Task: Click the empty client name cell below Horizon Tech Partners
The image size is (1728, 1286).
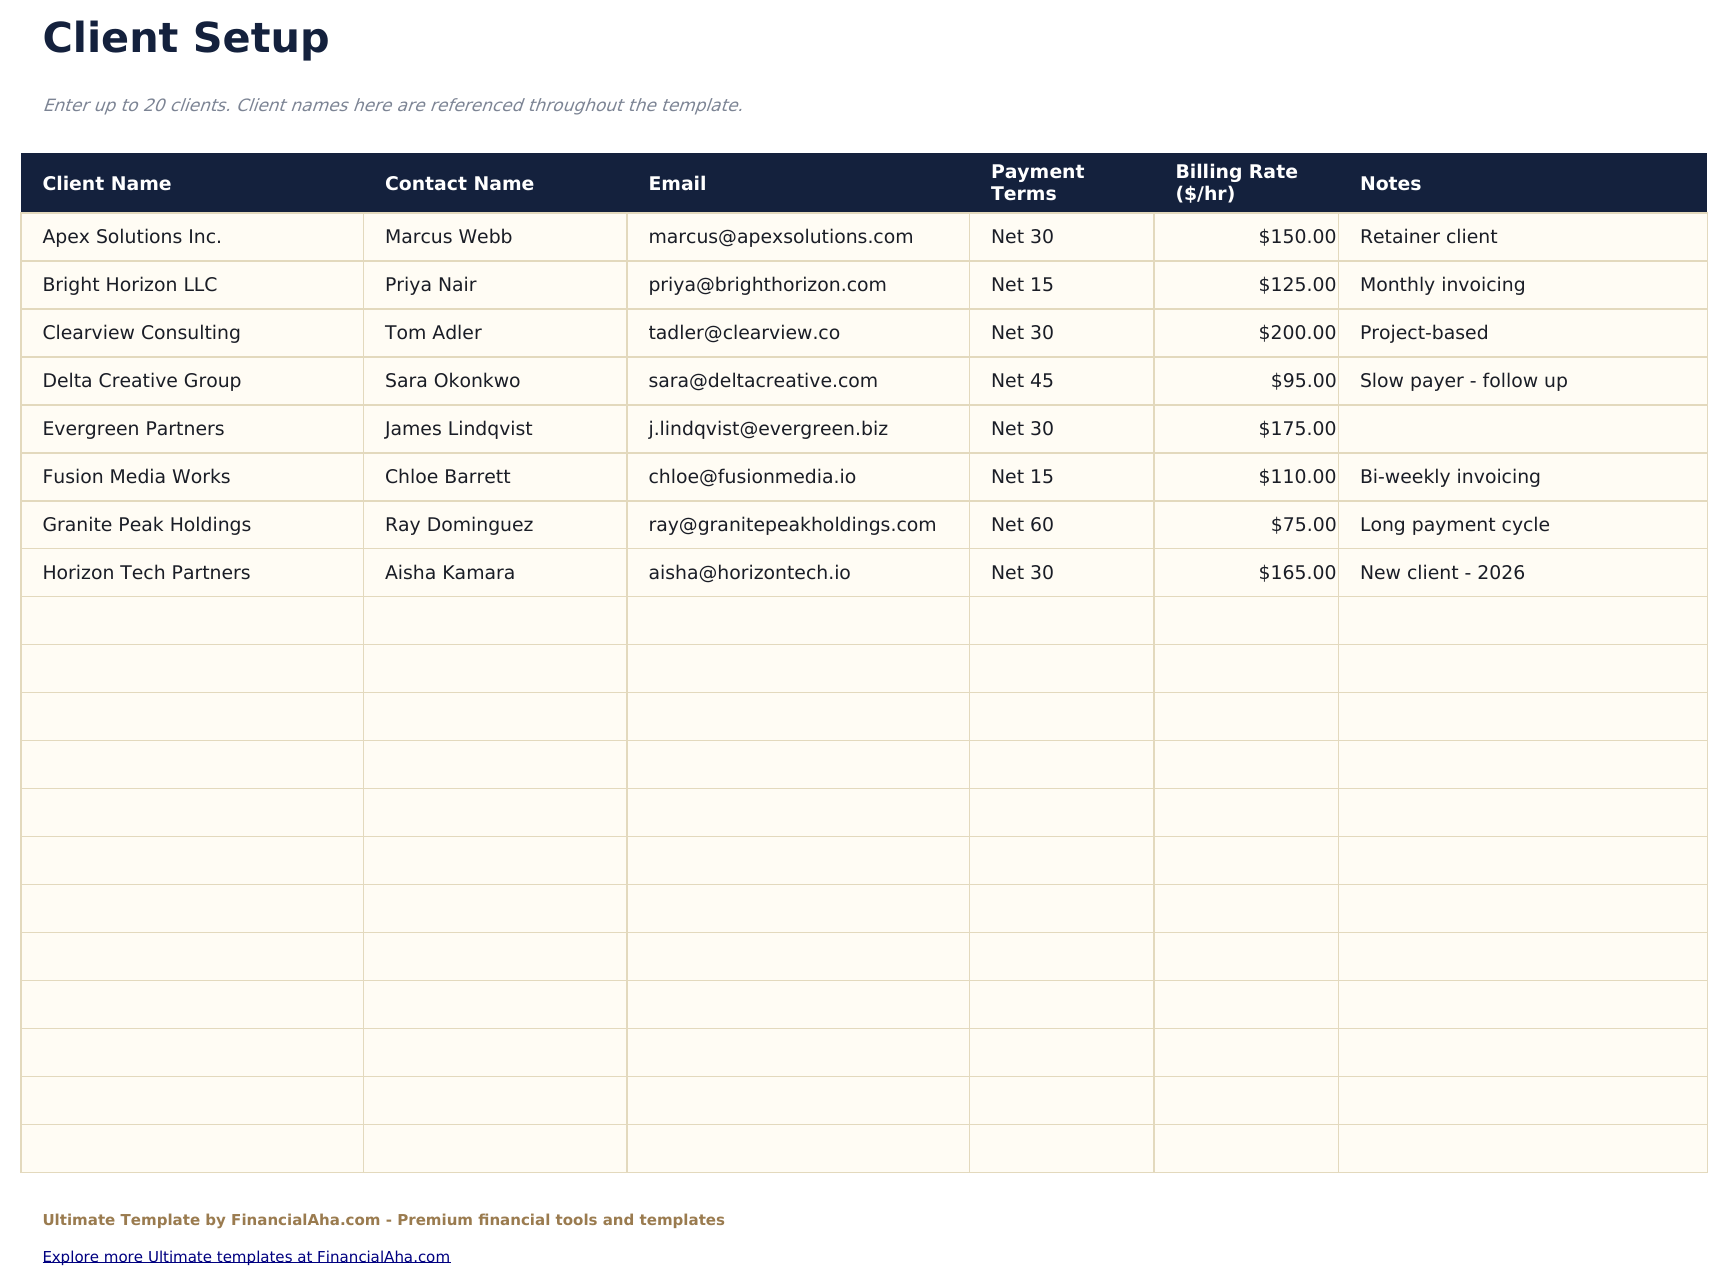Action: coord(190,621)
